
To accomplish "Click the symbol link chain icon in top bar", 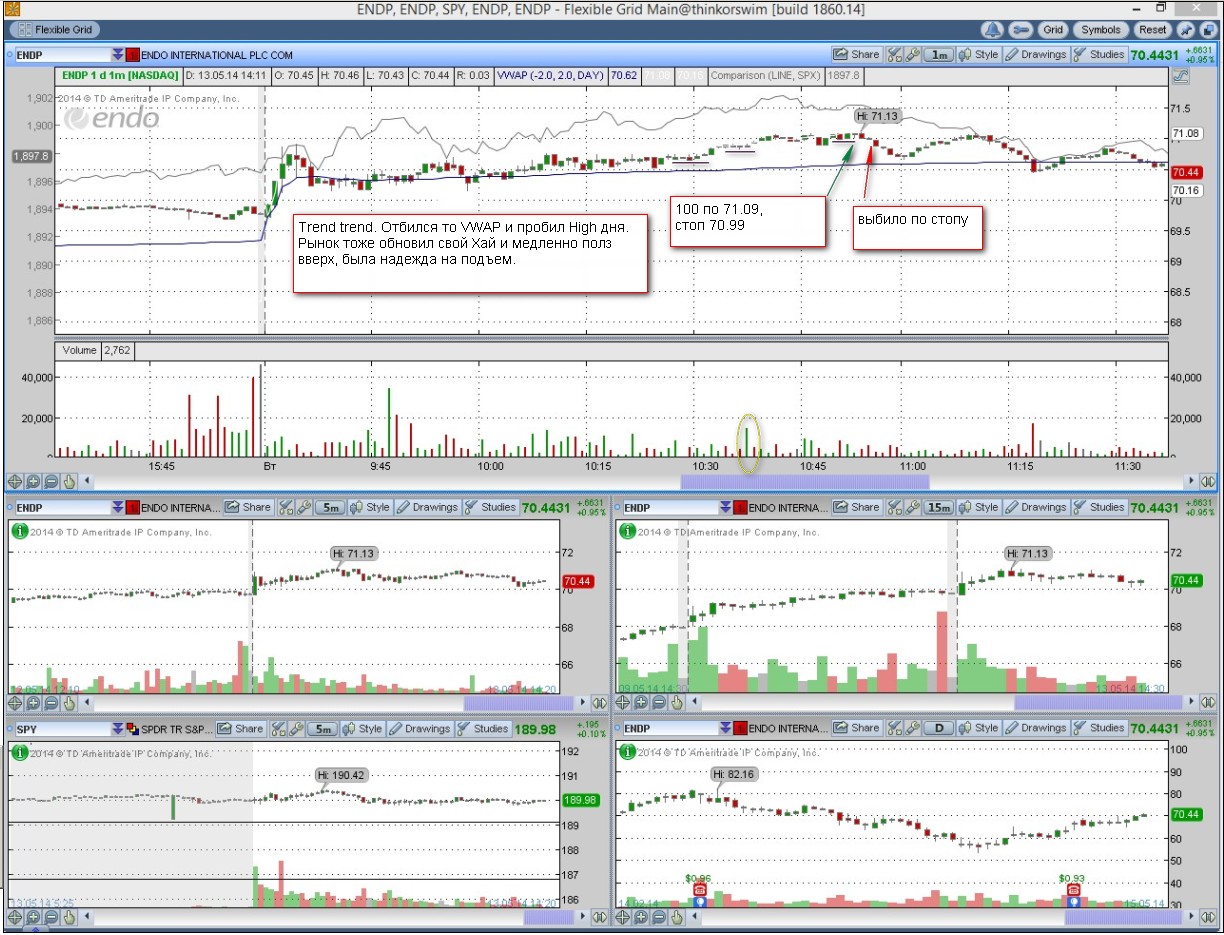I will point(1022,30).
